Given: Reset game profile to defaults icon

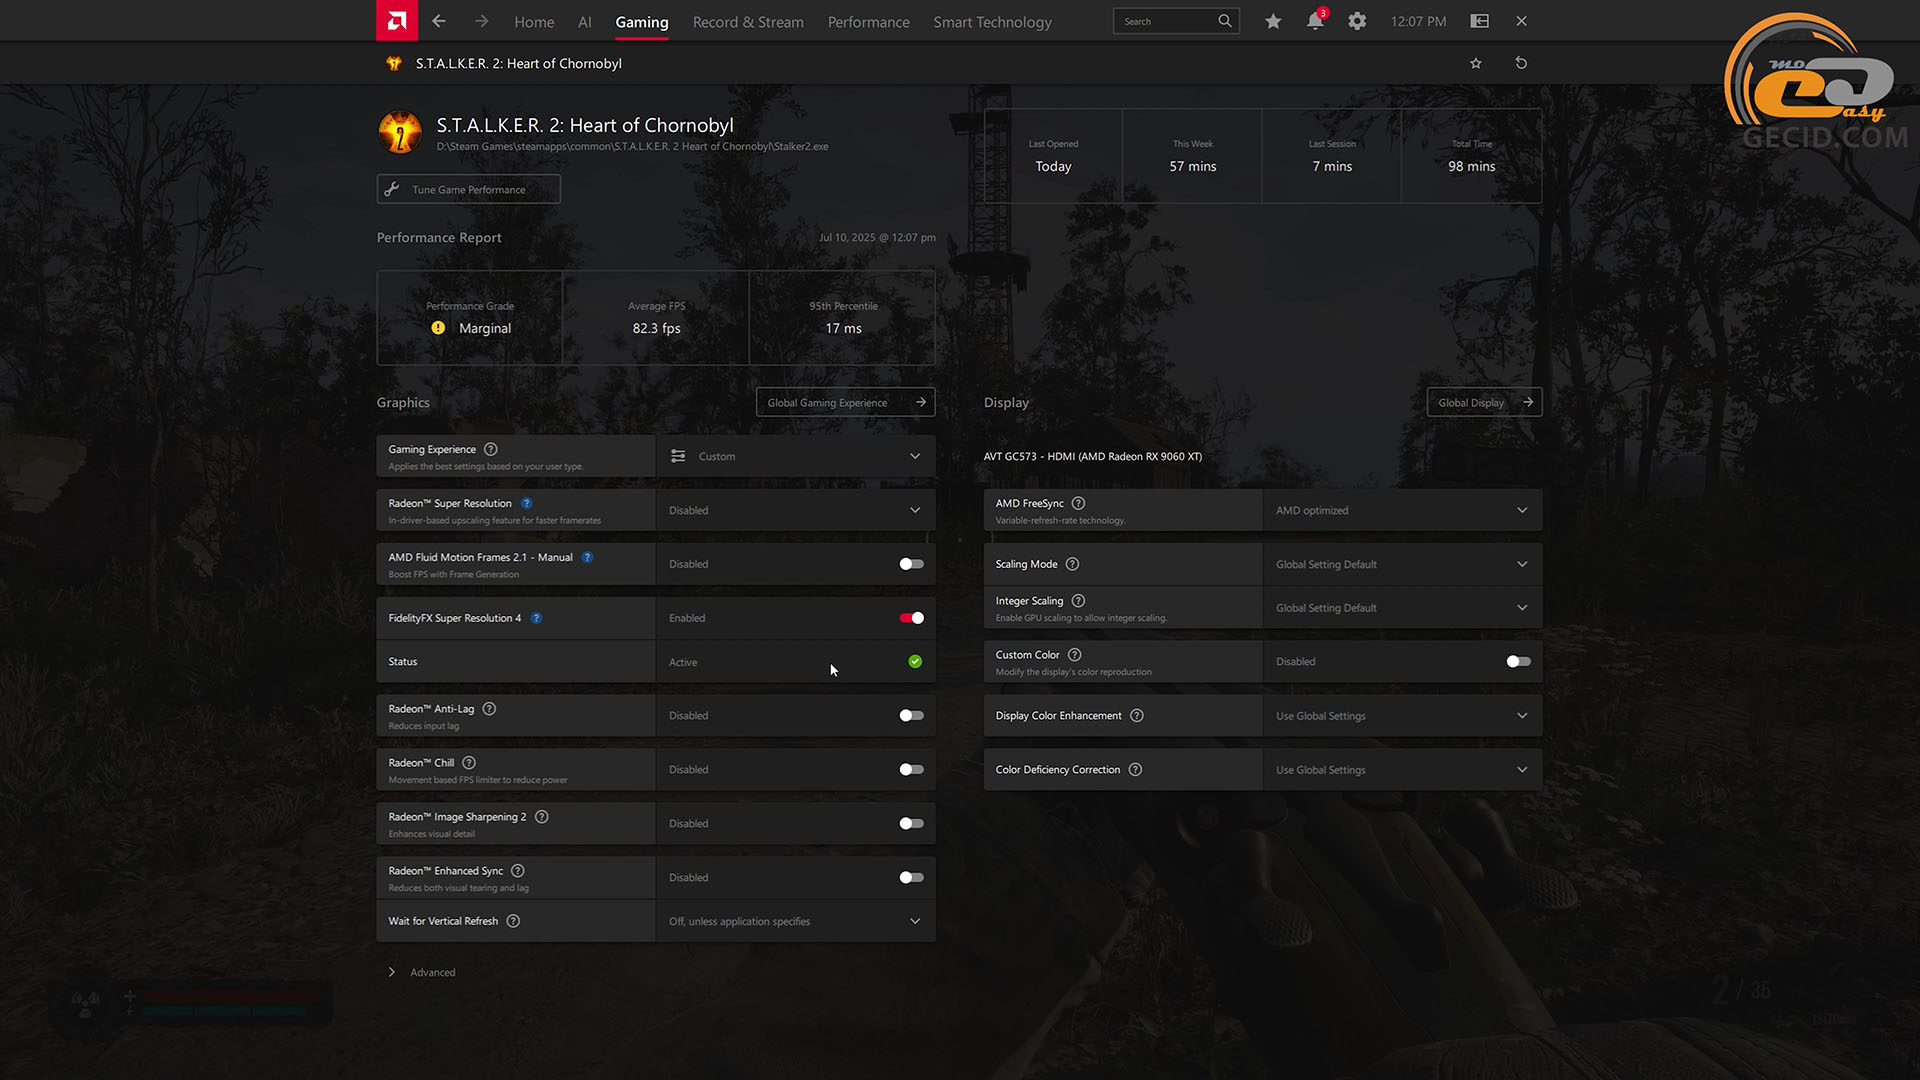Looking at the screenshot, I should 1521,63.
